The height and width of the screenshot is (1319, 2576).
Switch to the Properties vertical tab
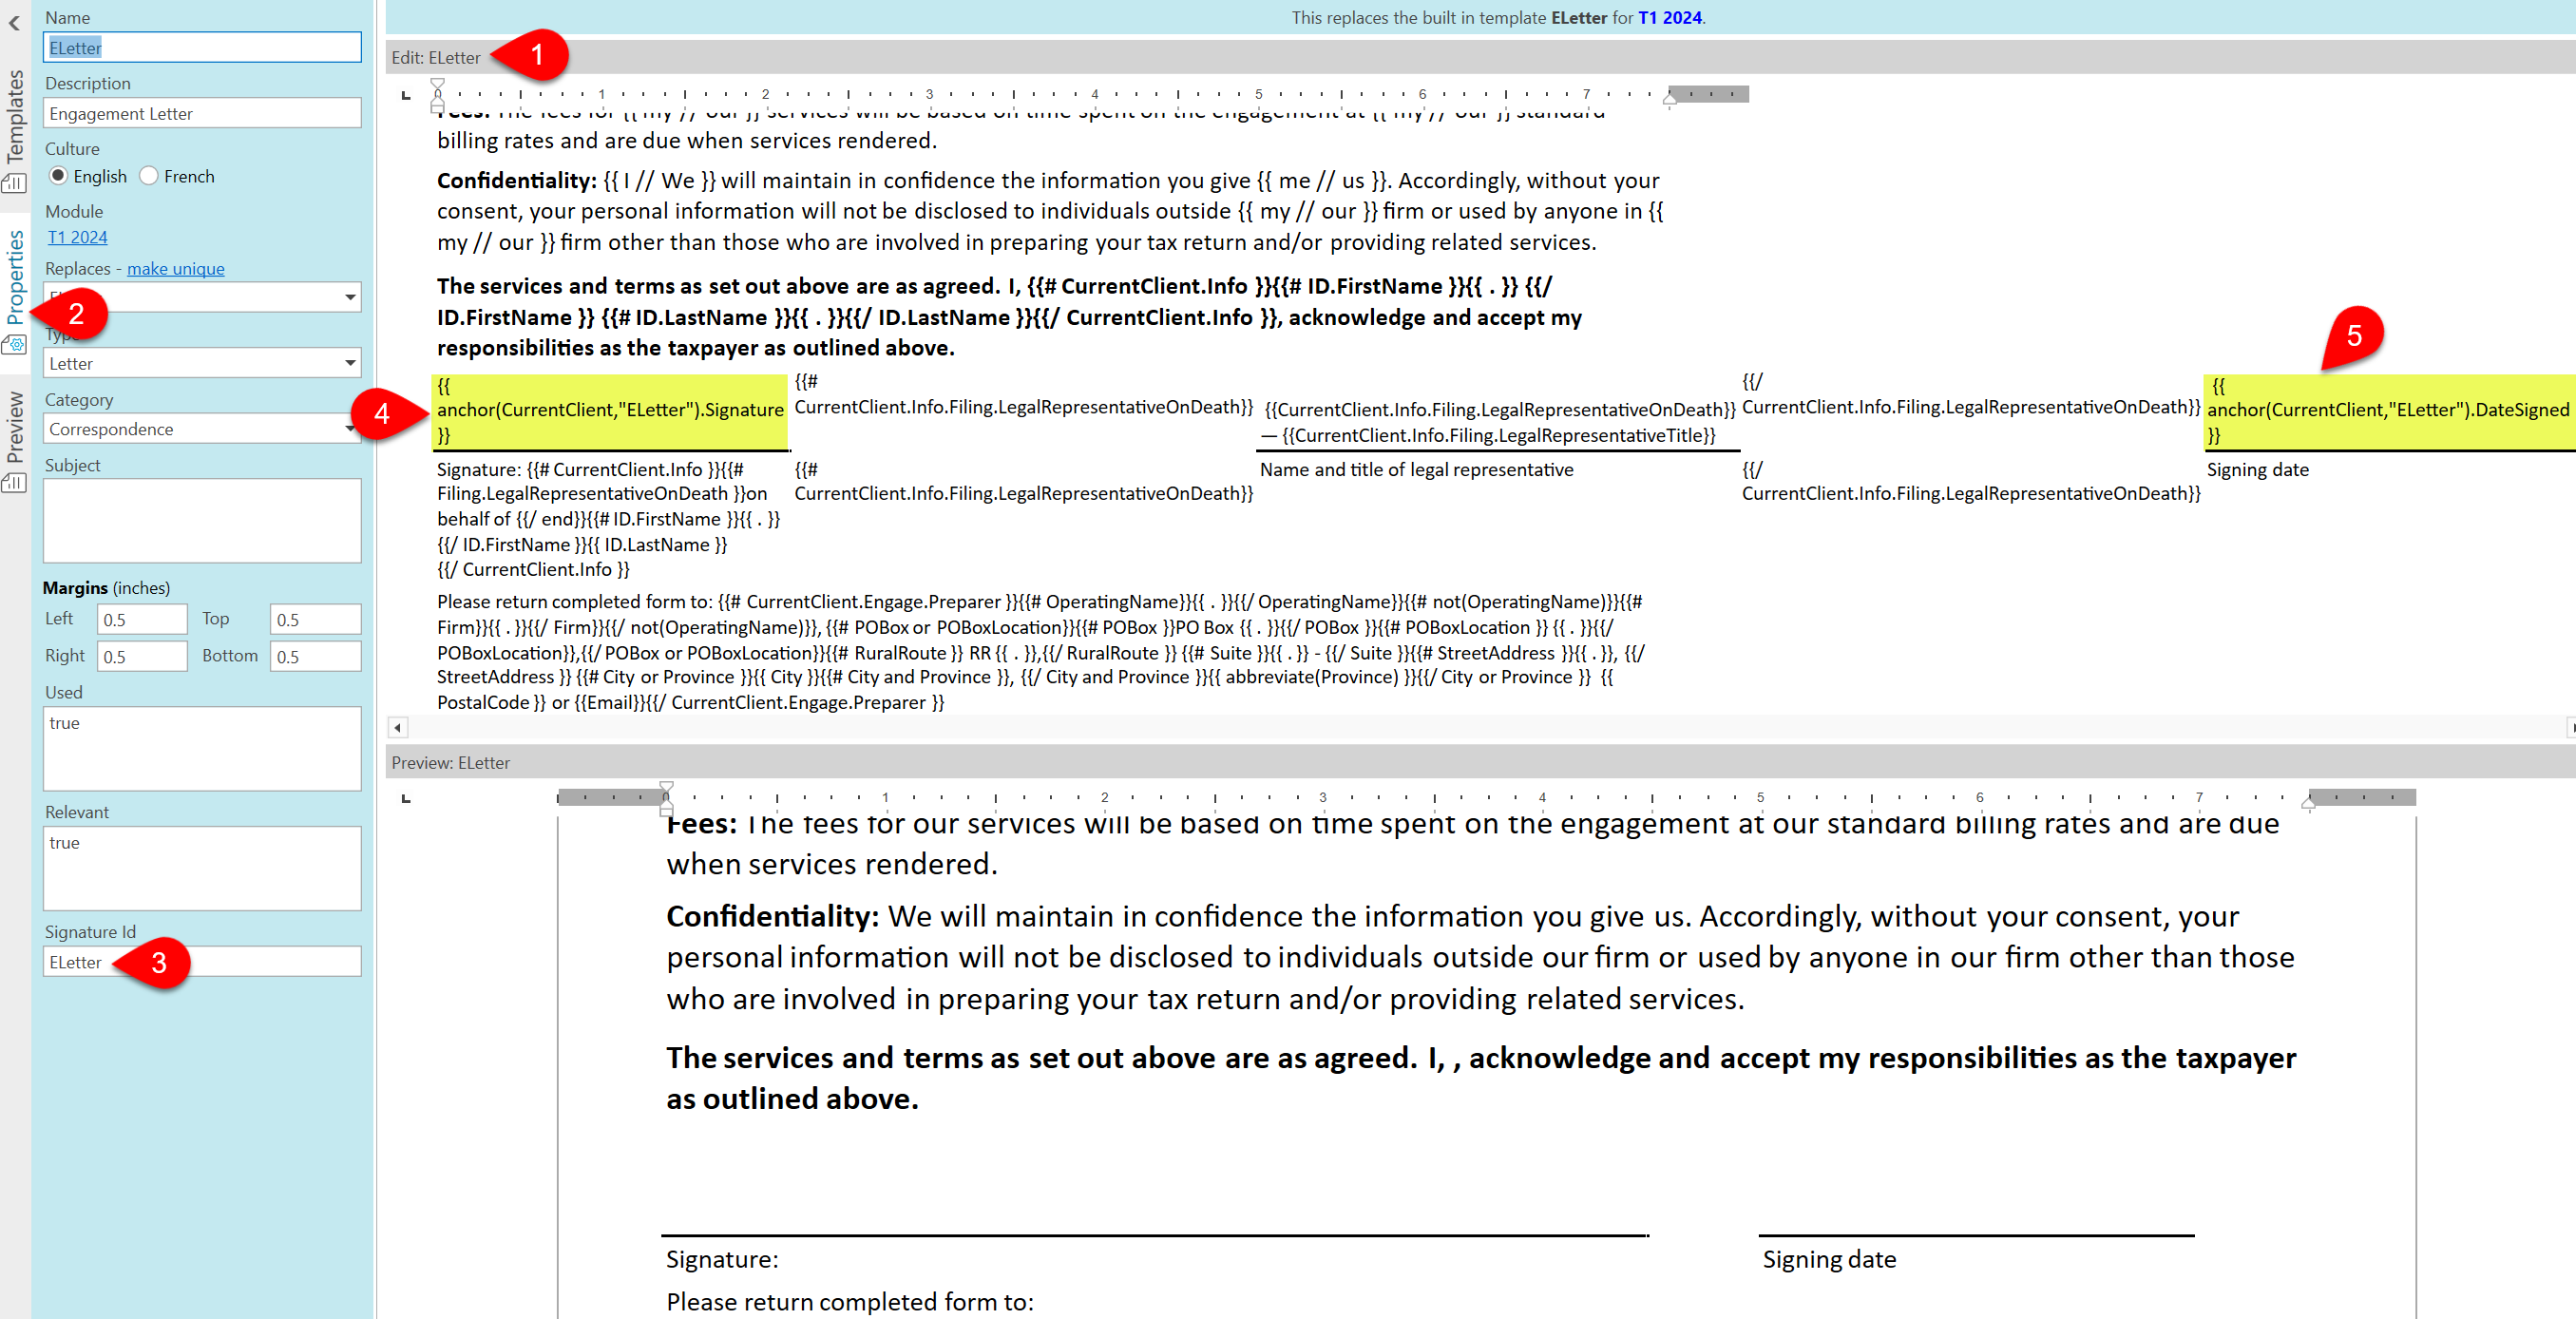15,277
